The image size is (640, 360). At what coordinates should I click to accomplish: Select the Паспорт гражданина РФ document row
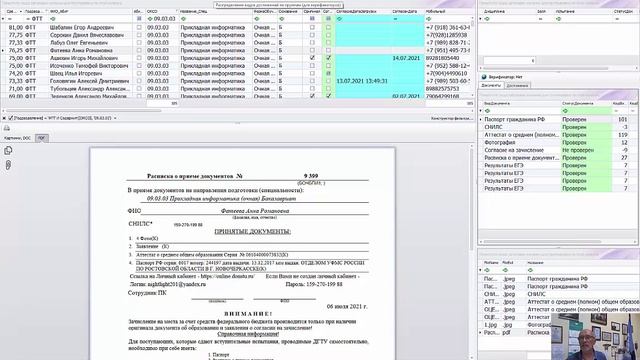click(559, 119)
